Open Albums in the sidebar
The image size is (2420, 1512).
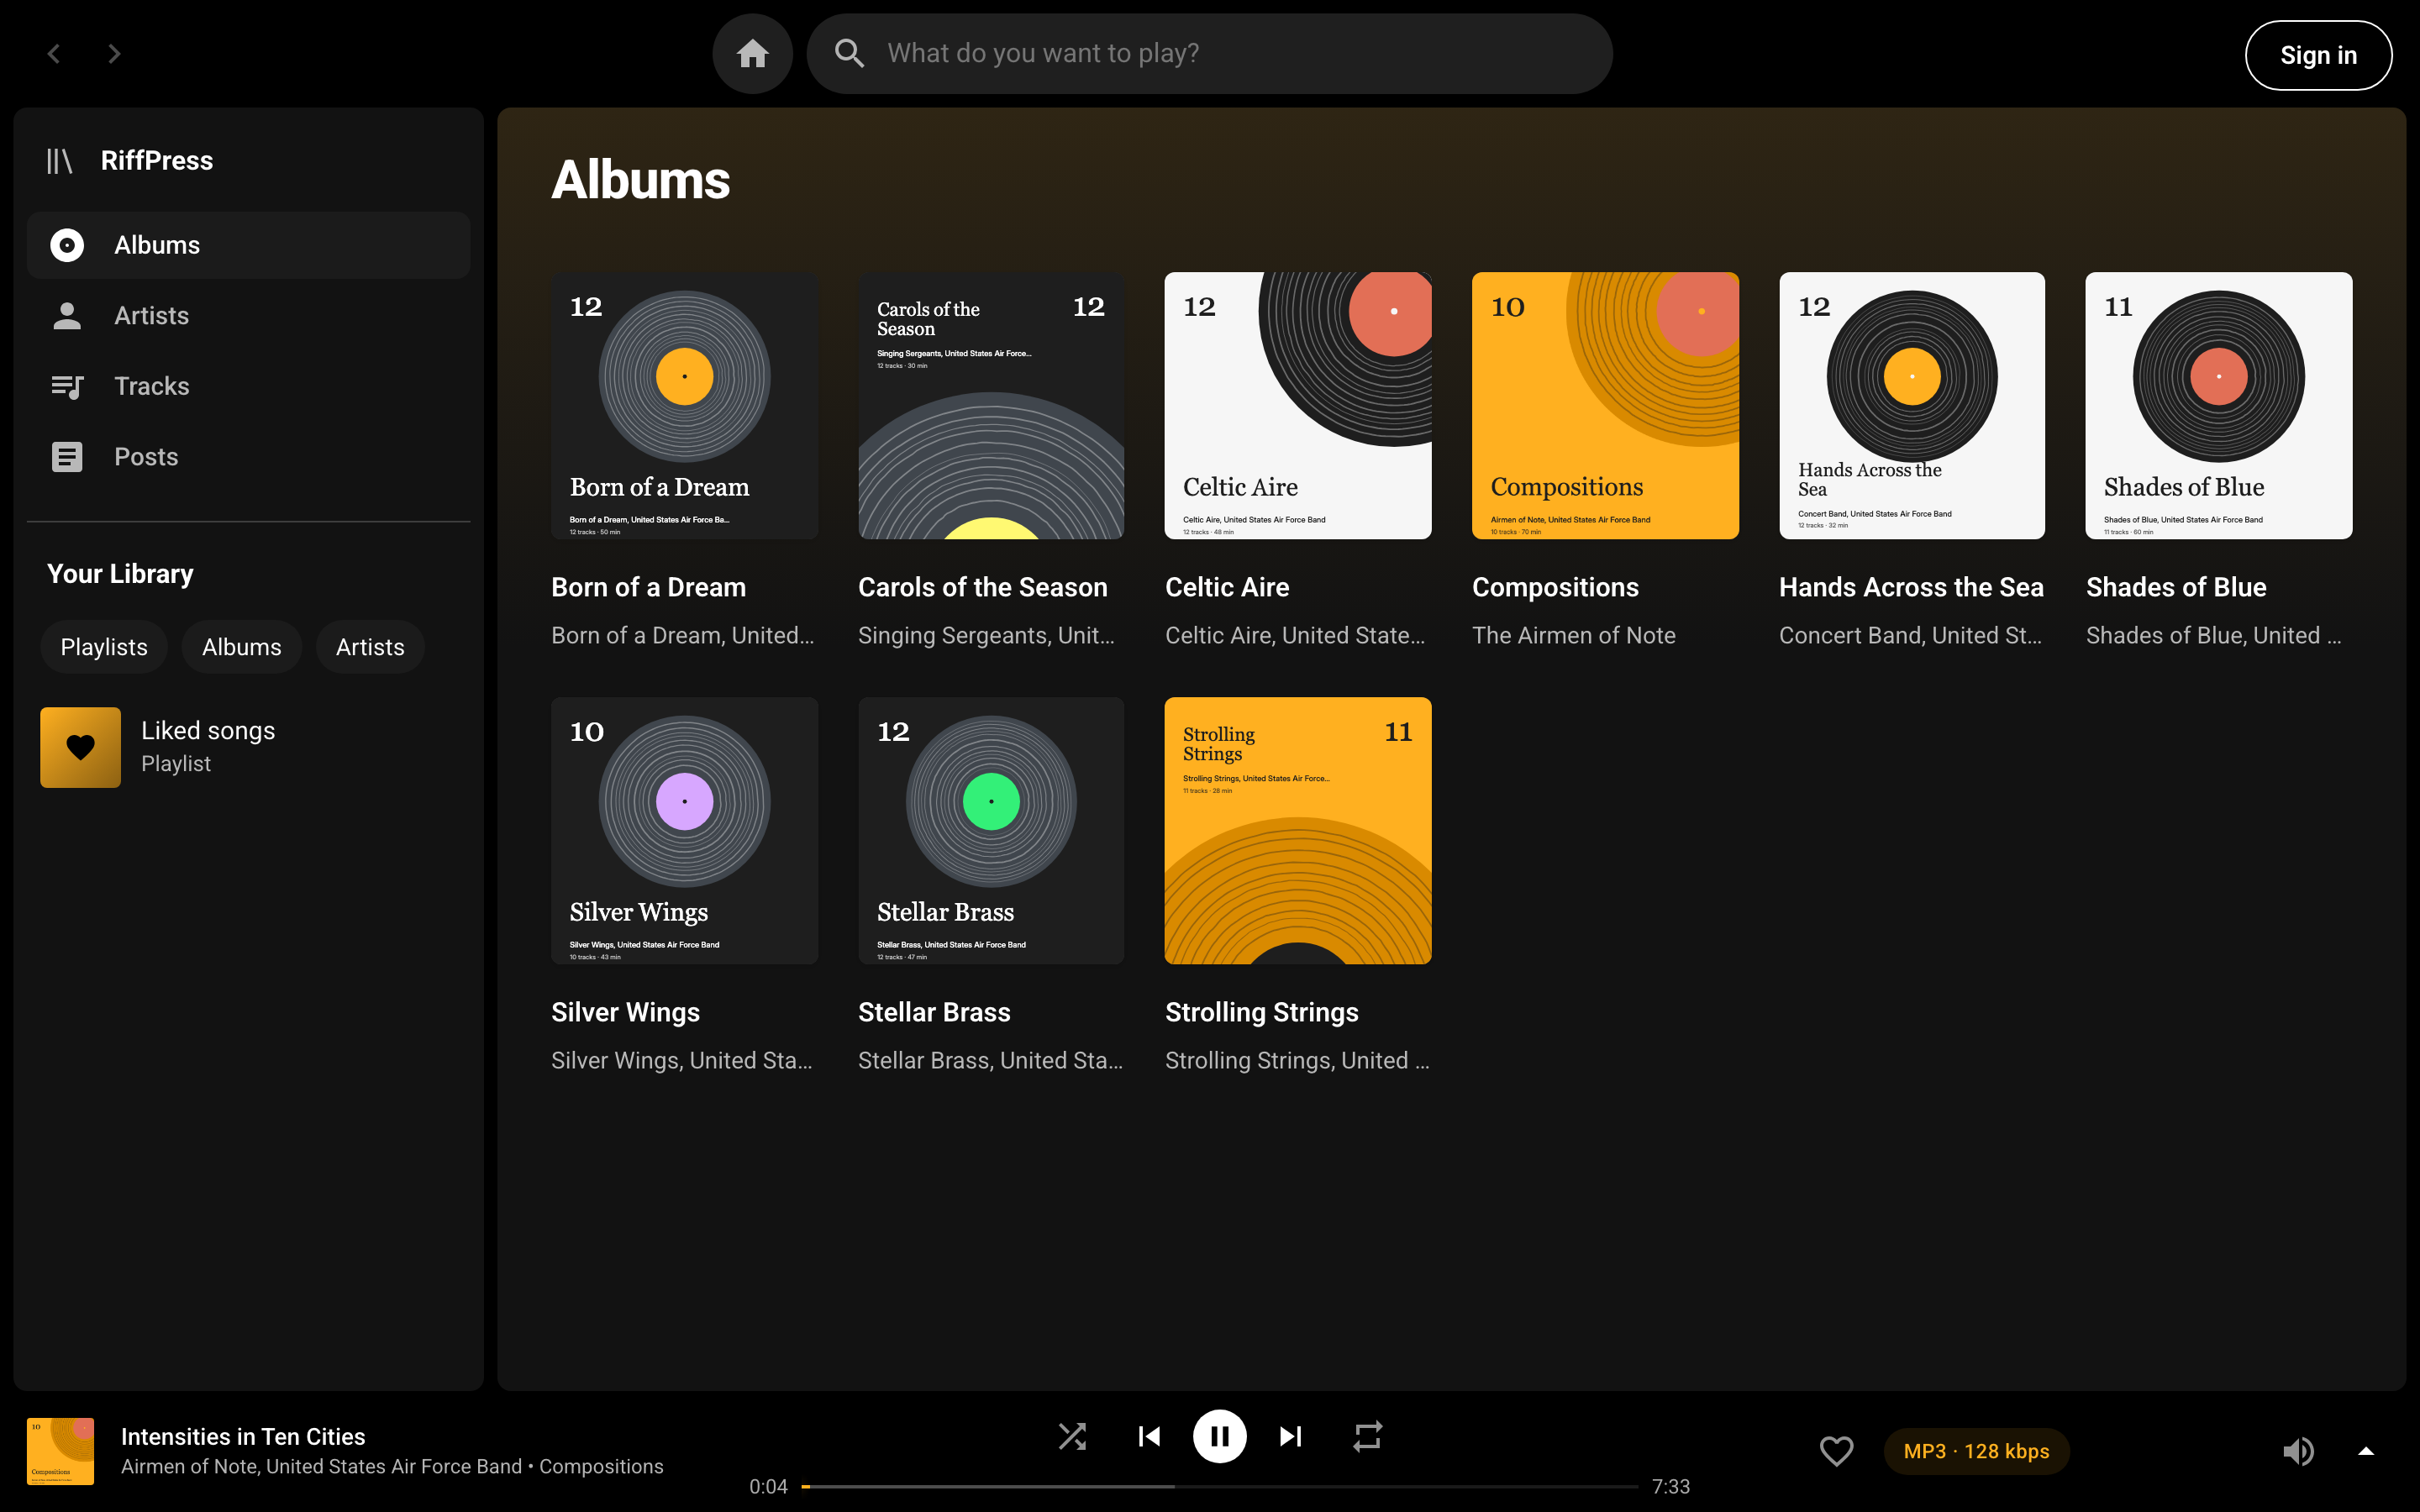tap(248, 245)
